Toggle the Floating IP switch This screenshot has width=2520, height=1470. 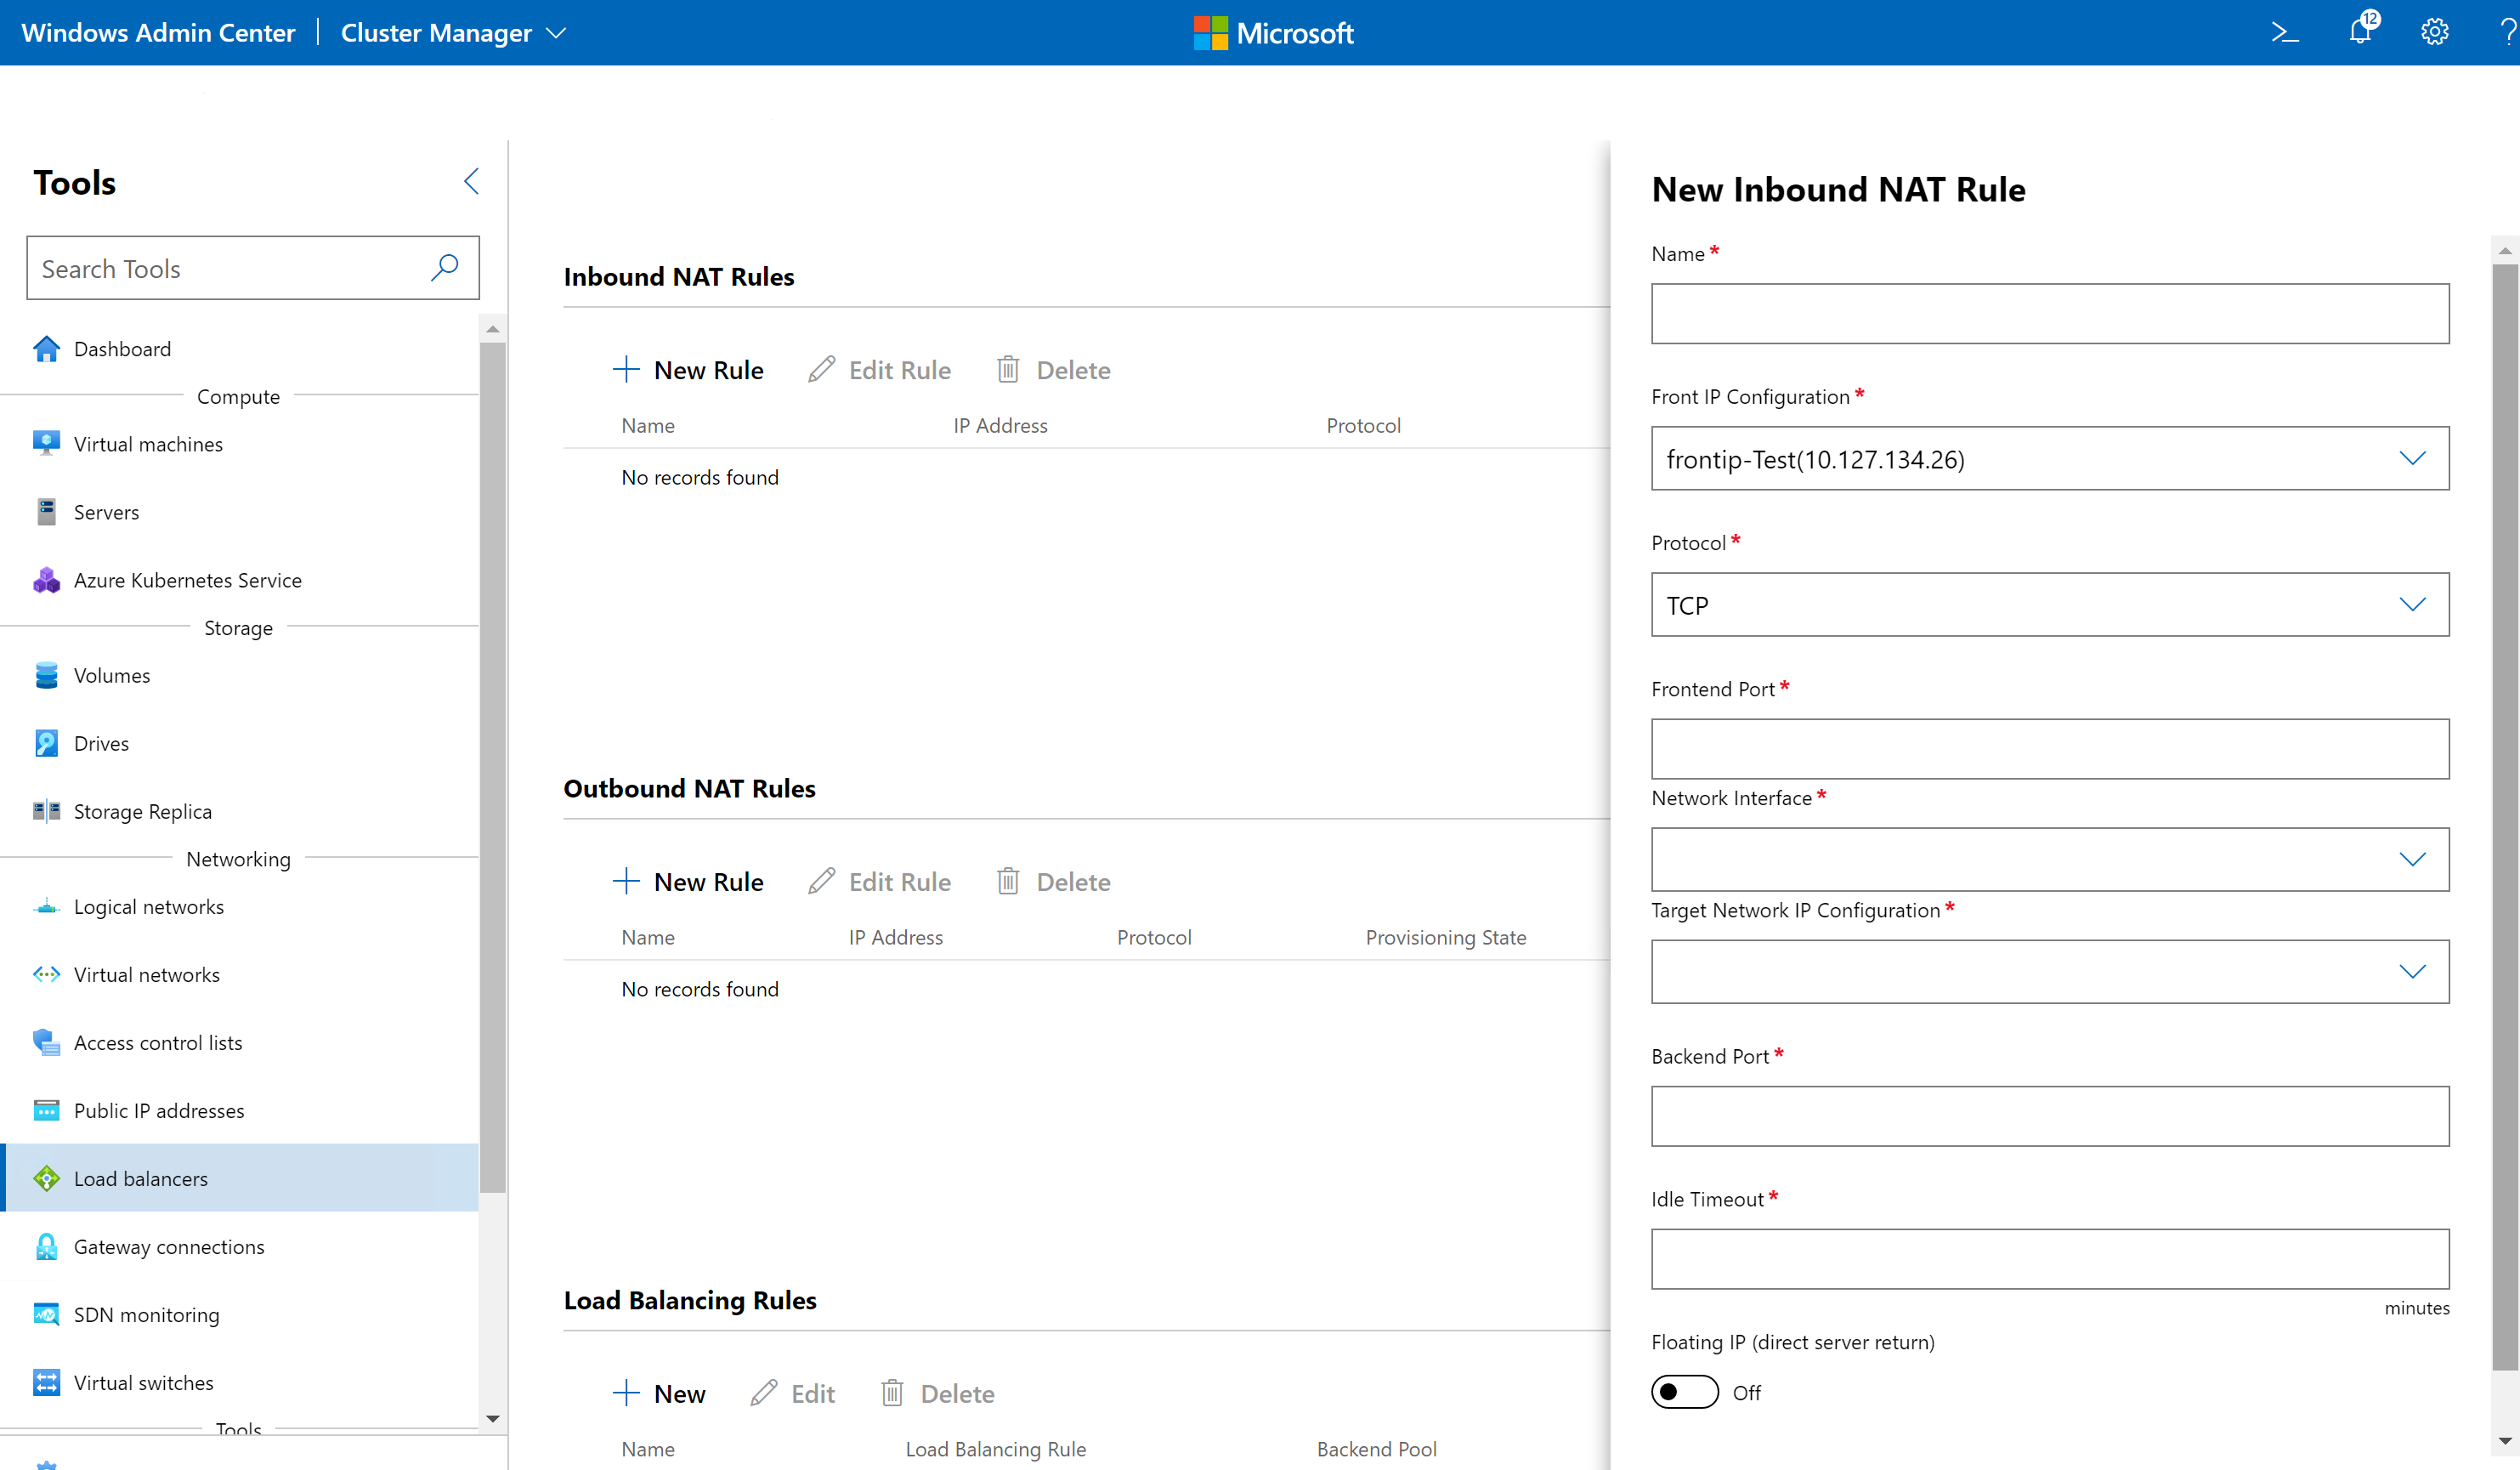click(x=1684, y=1392)
